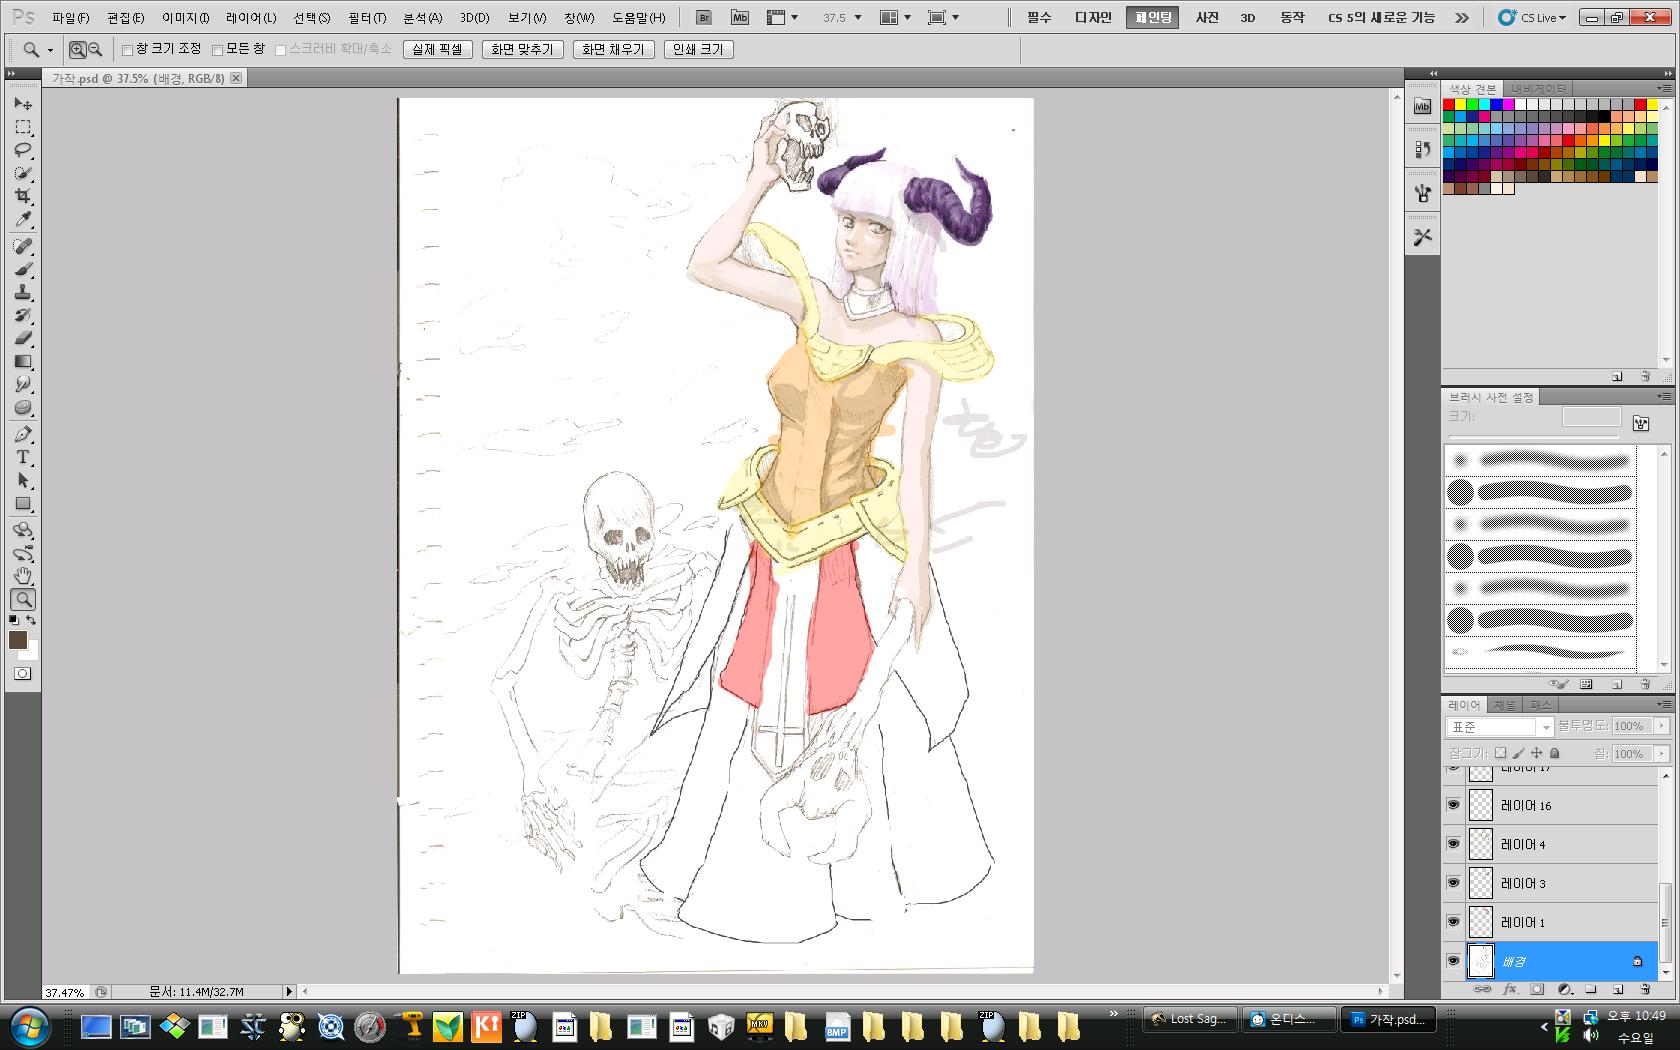Click the Zoom Out mode icon
Screen dimensions: 1680x1050
(x=95, y=49)
